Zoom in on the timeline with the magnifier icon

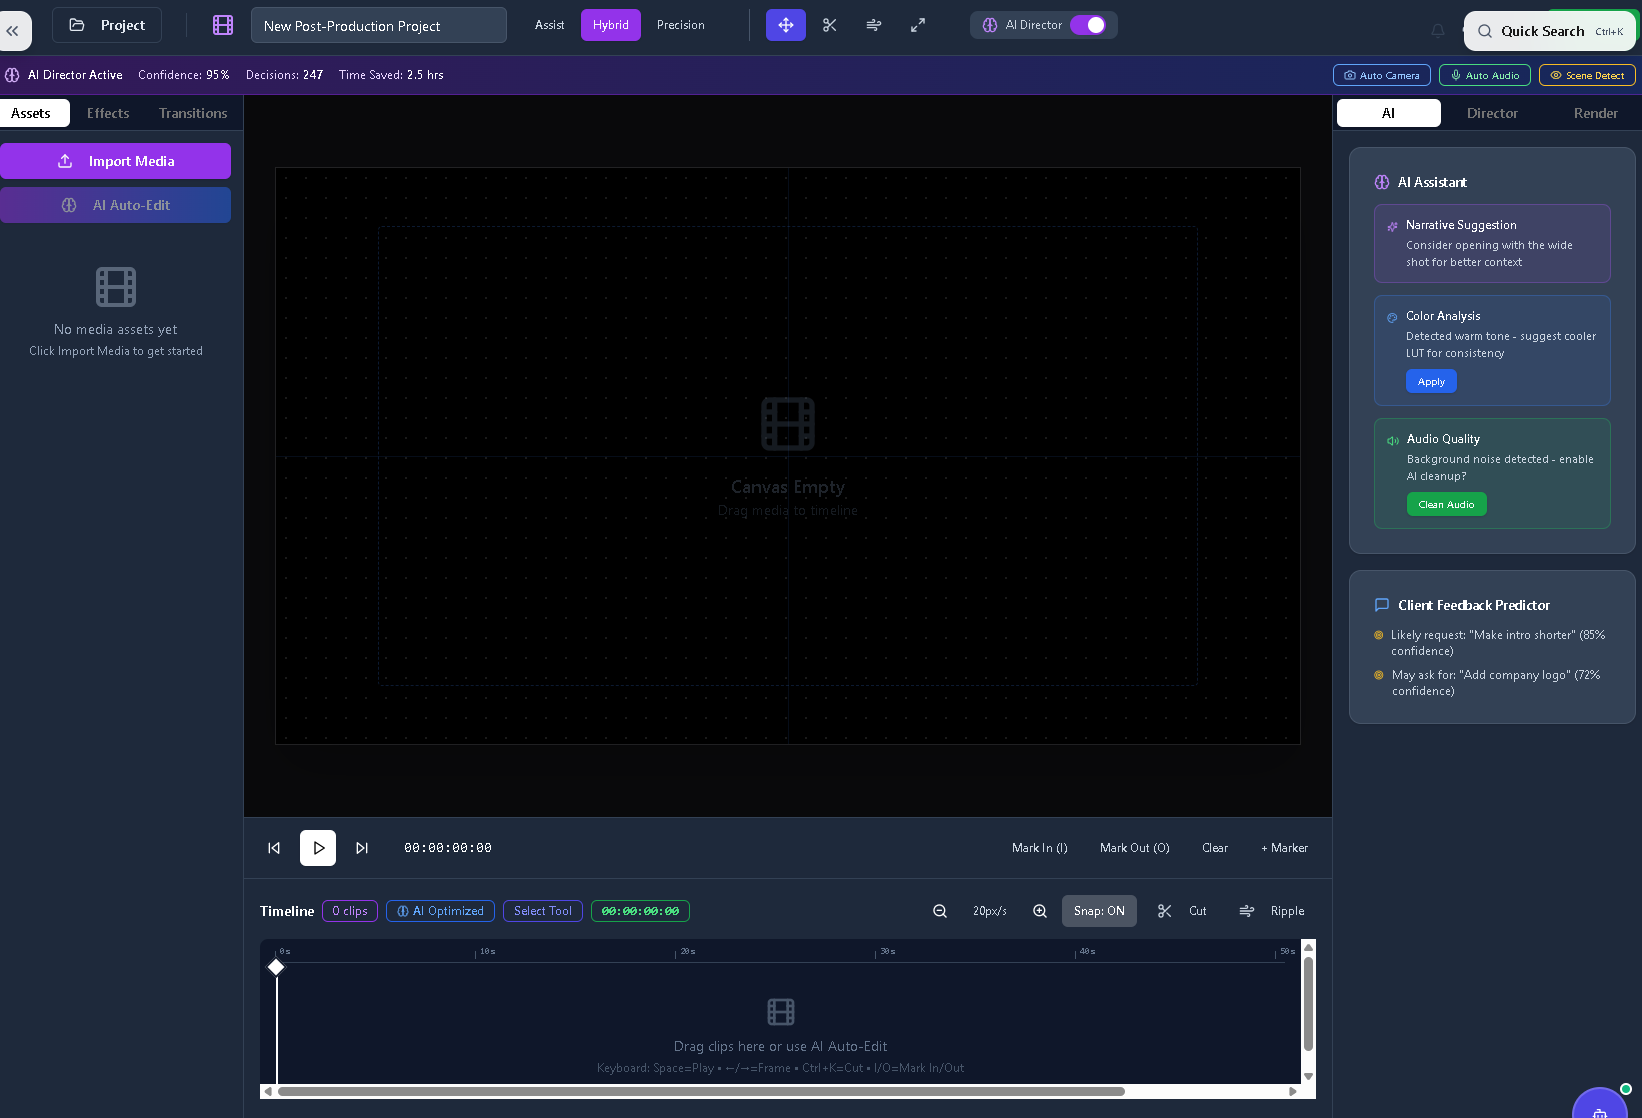point(1039,911)
